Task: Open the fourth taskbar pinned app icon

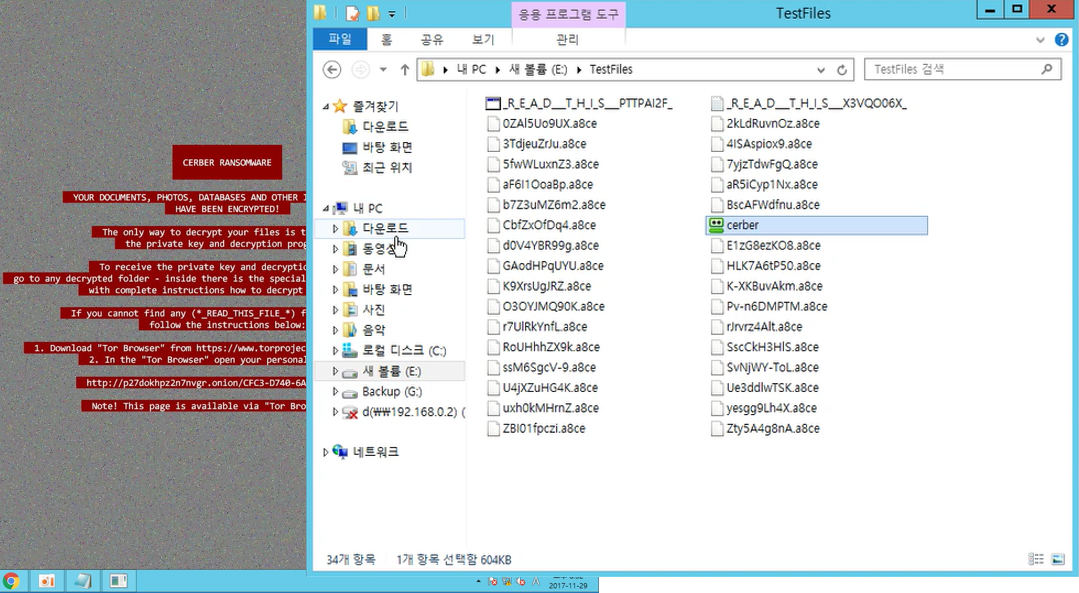Action: (x=119, y=581)
